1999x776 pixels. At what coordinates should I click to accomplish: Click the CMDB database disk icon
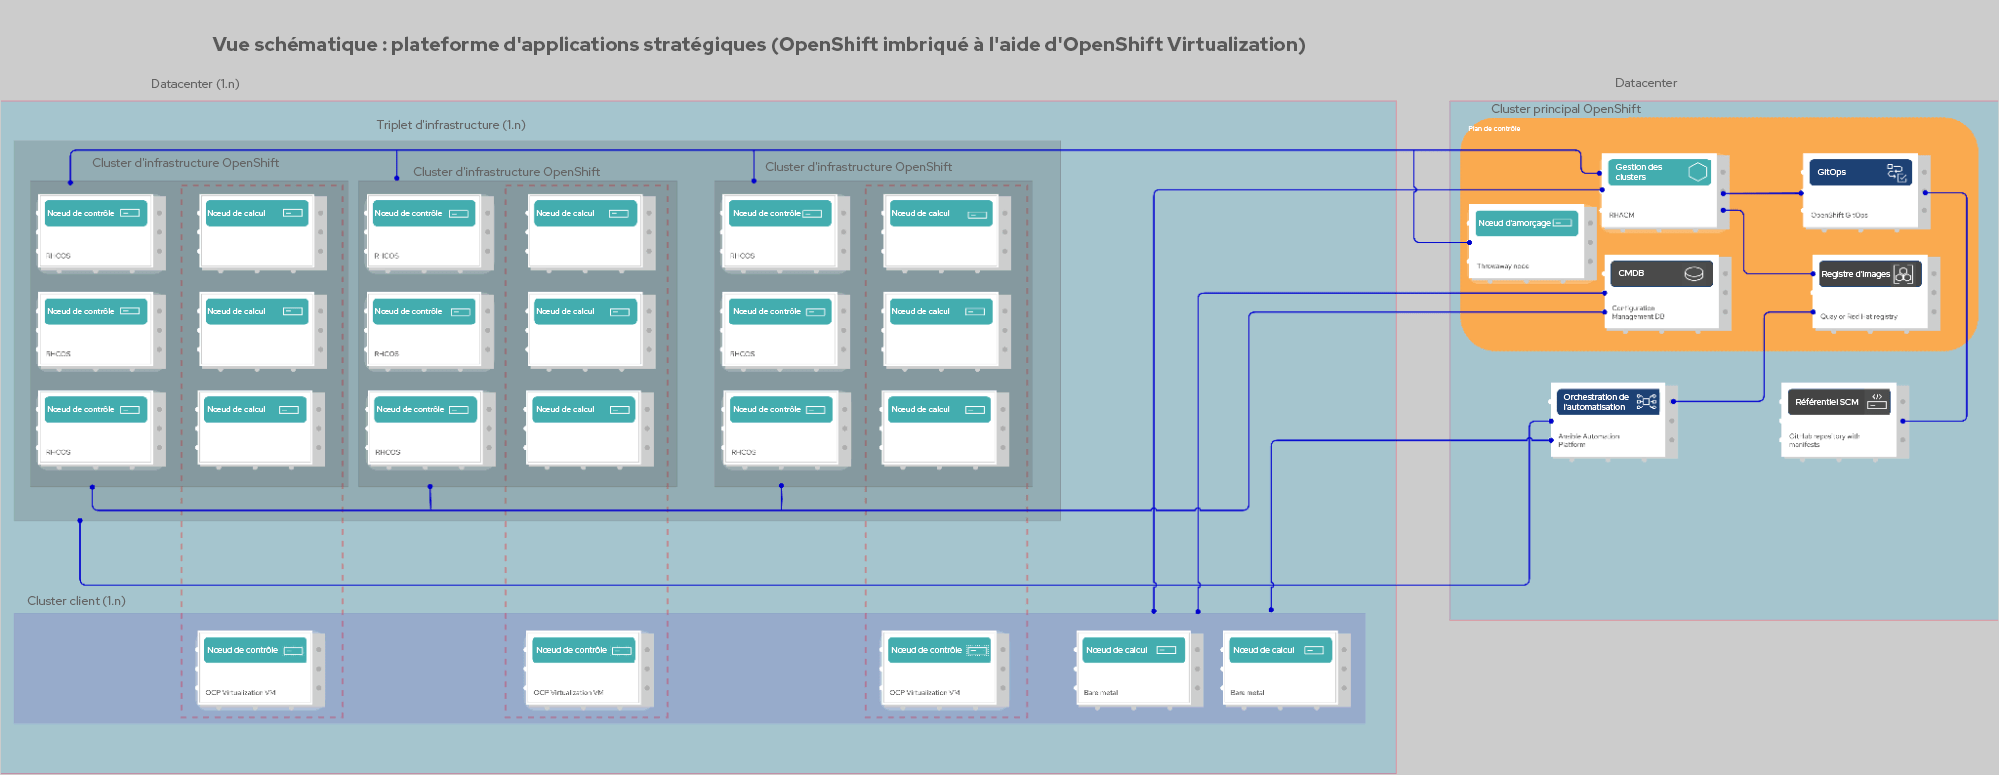tap(1694, 273)
